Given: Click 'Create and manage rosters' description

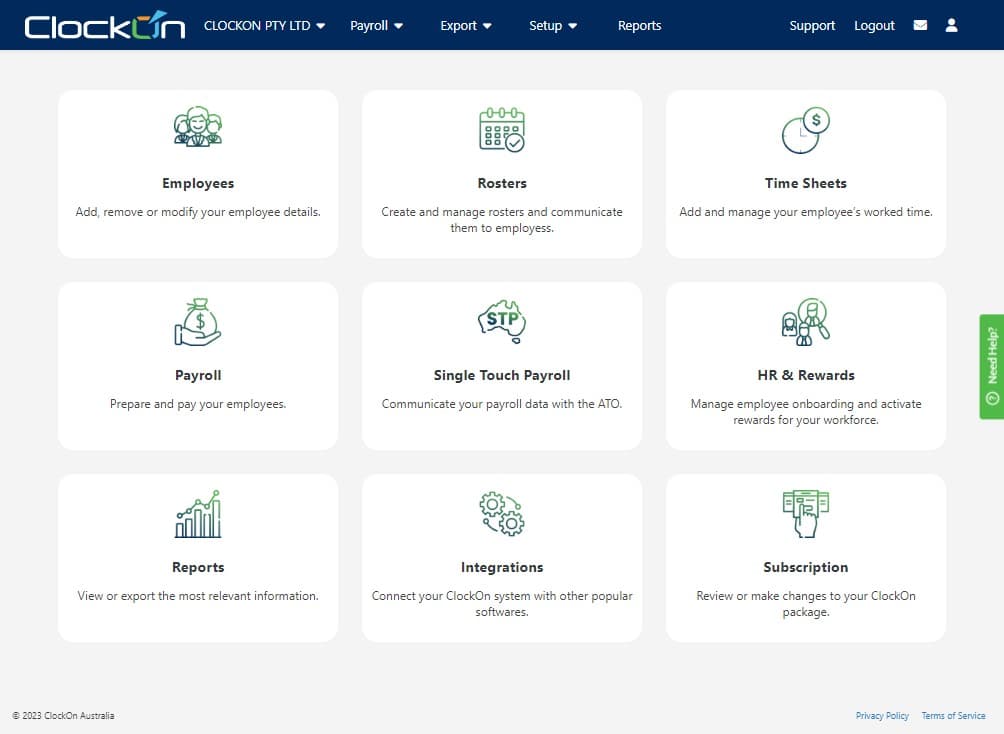Looking at the screenshot, I should pos(502,220).
